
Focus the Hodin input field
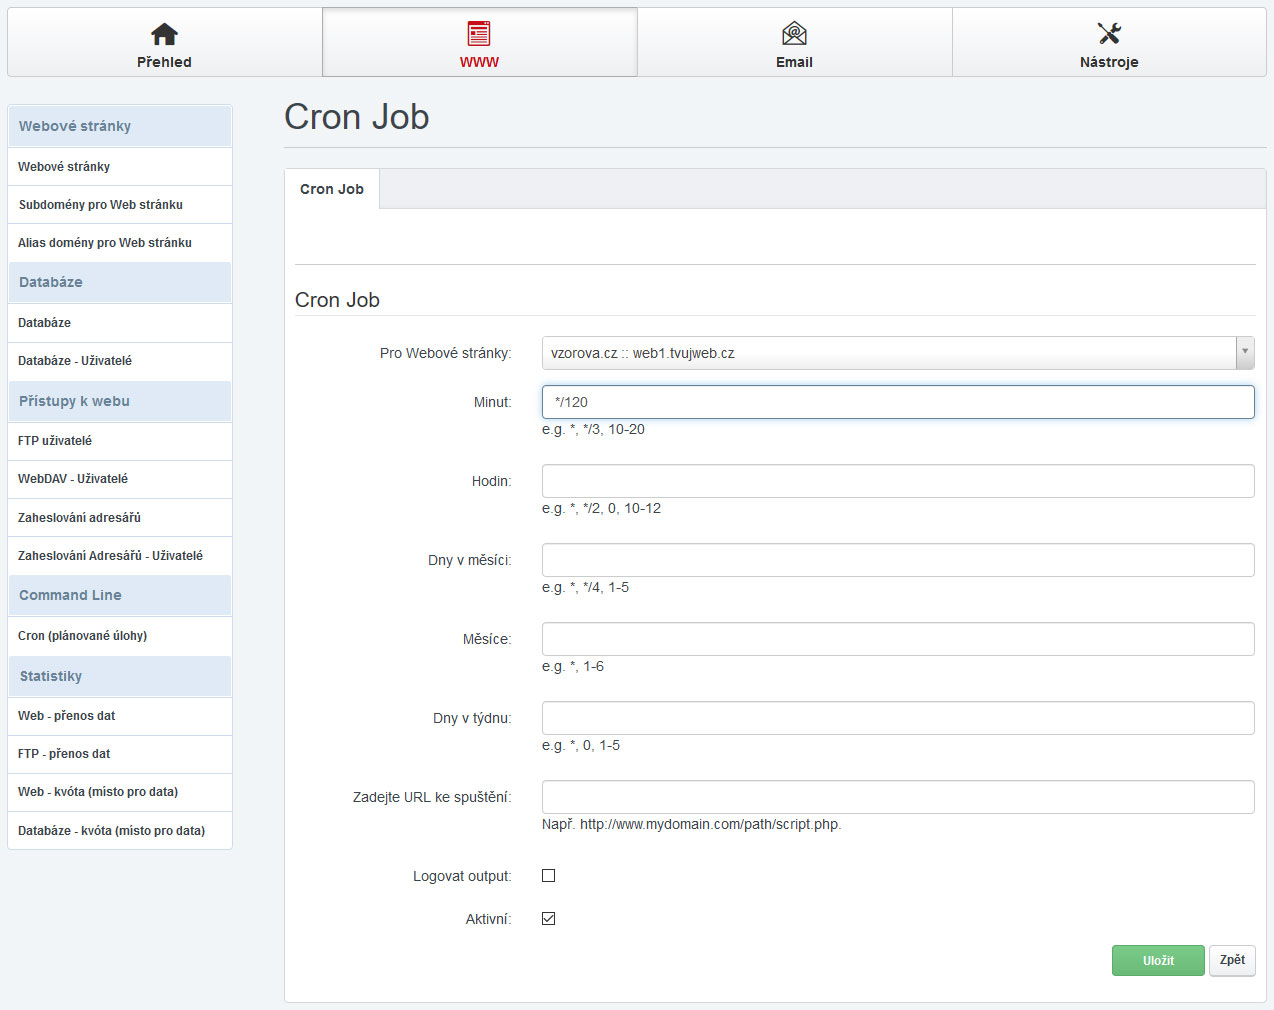[897, 481]
